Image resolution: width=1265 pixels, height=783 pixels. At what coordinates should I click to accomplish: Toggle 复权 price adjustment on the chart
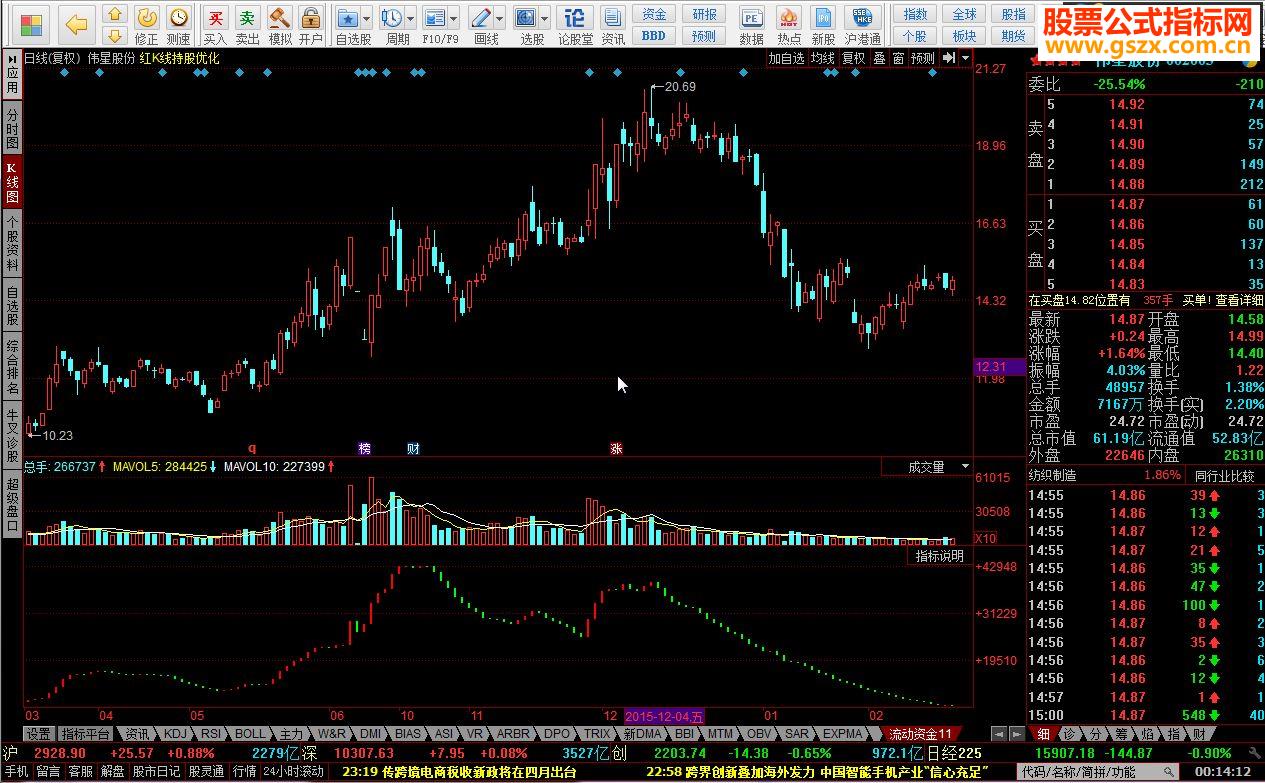click(x=853, y=59)
